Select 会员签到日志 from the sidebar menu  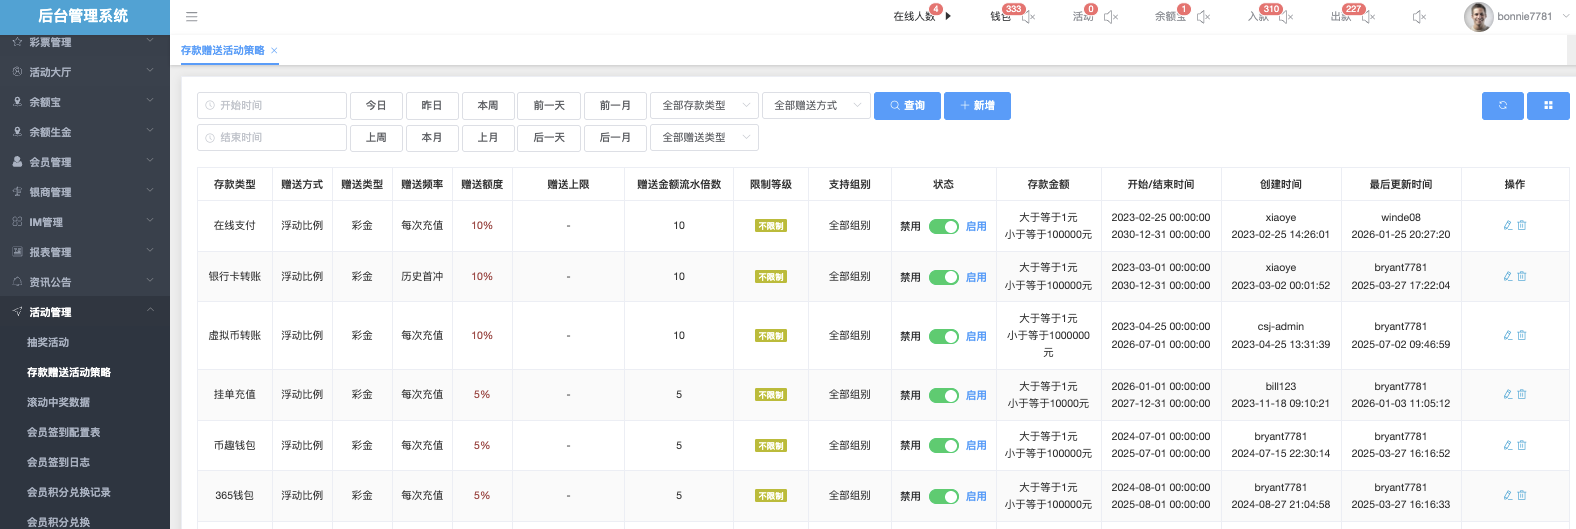click(58, 462)
